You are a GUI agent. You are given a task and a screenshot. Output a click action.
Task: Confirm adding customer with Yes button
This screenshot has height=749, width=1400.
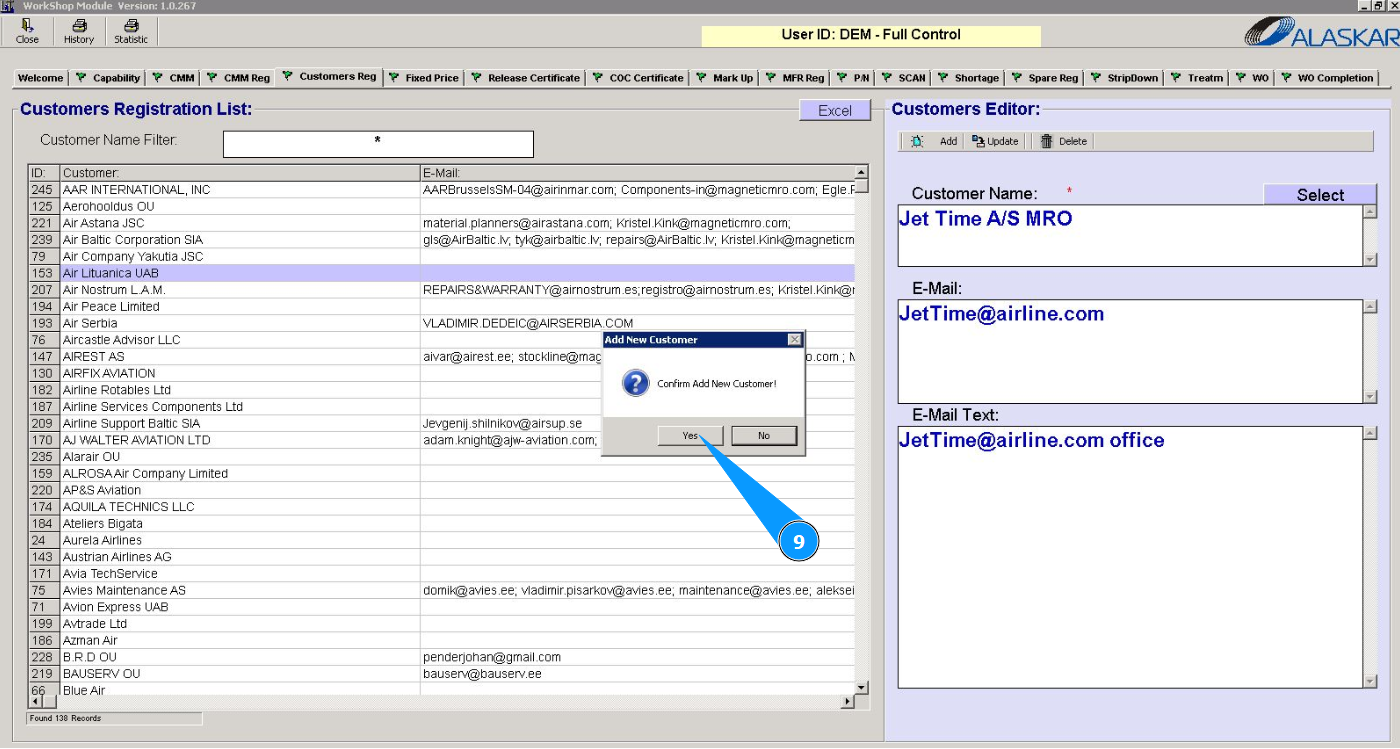click(x=691, y=436)
